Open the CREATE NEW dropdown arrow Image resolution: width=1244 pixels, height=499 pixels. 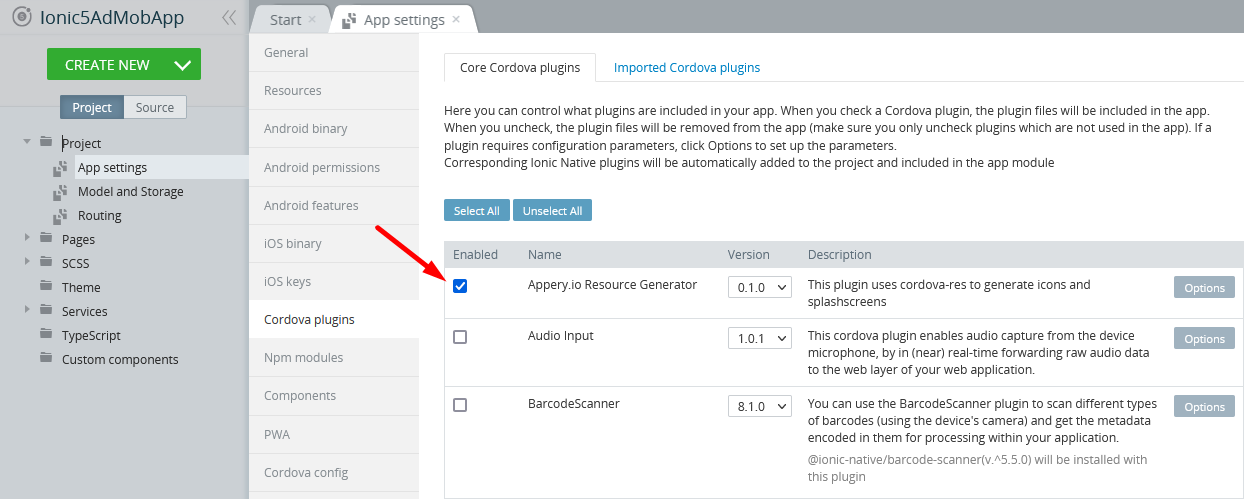182,65
